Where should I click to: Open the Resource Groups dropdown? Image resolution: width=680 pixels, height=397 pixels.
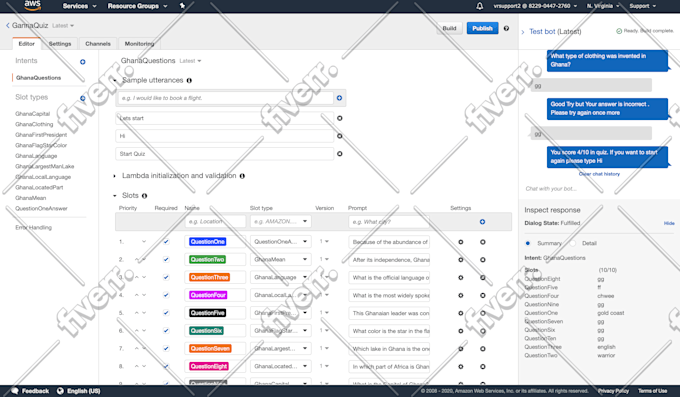[x=137, y=6]
